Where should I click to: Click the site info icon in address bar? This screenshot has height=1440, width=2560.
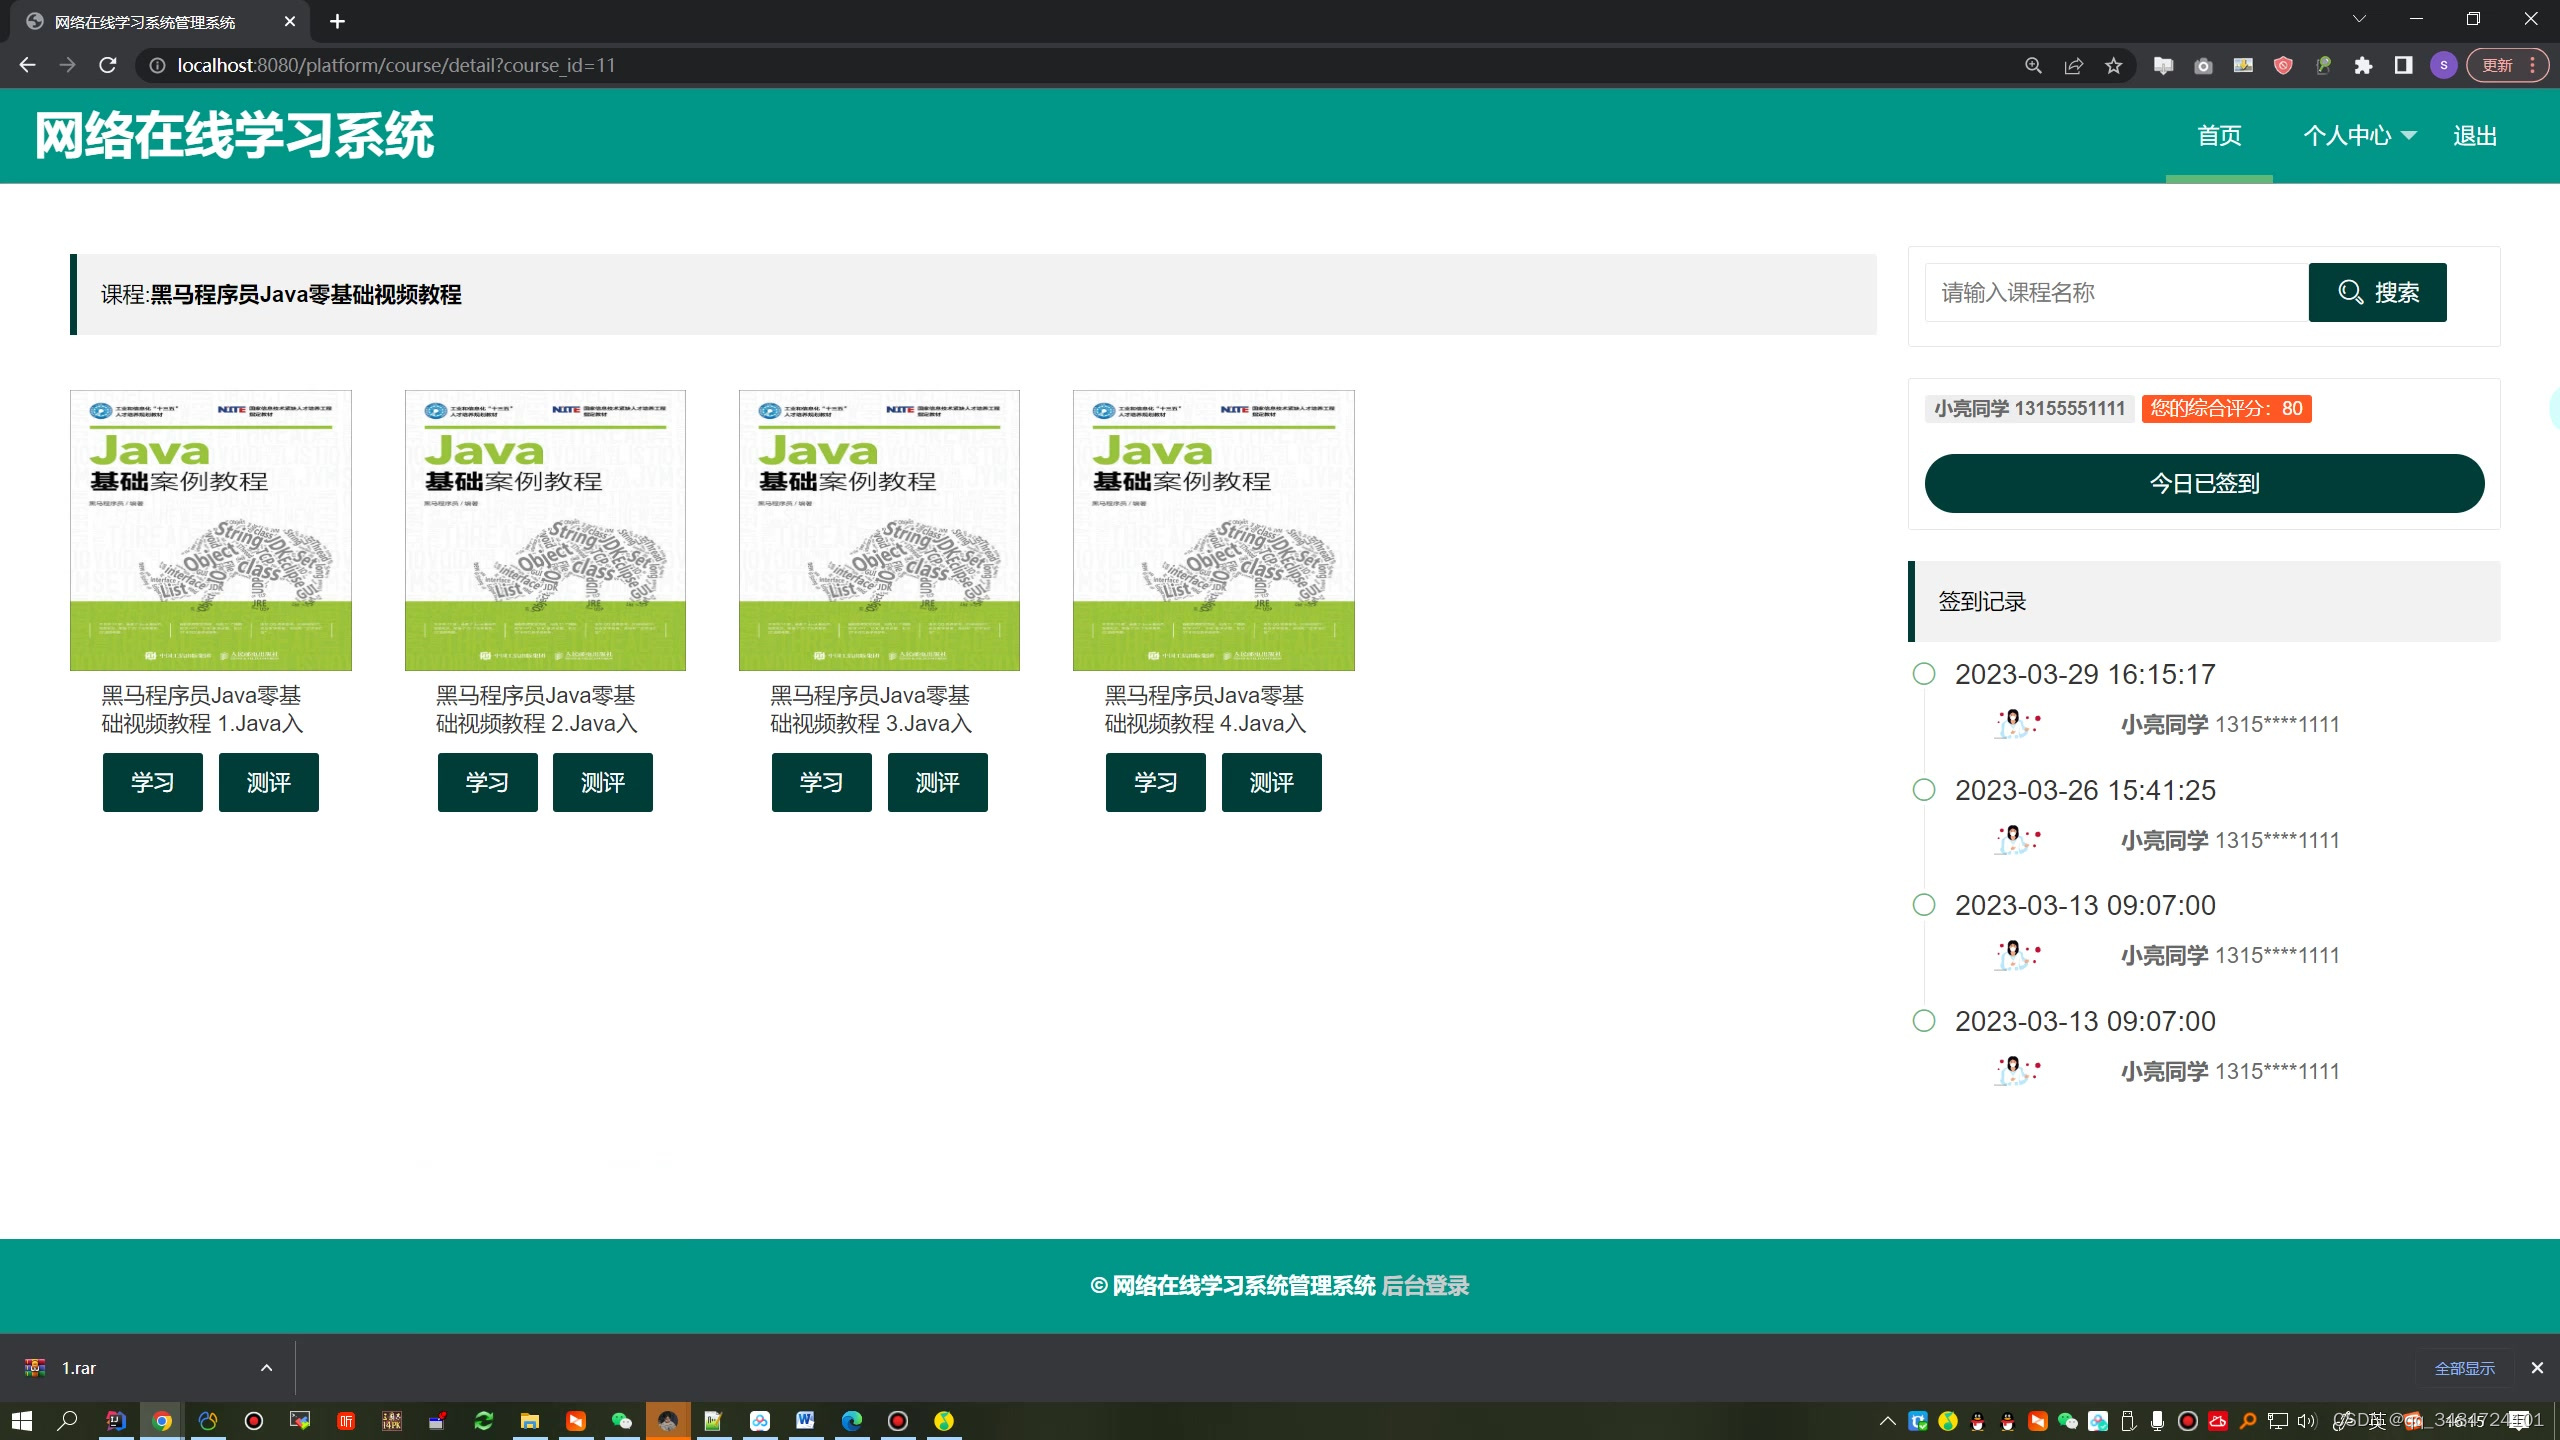[157, 65]
